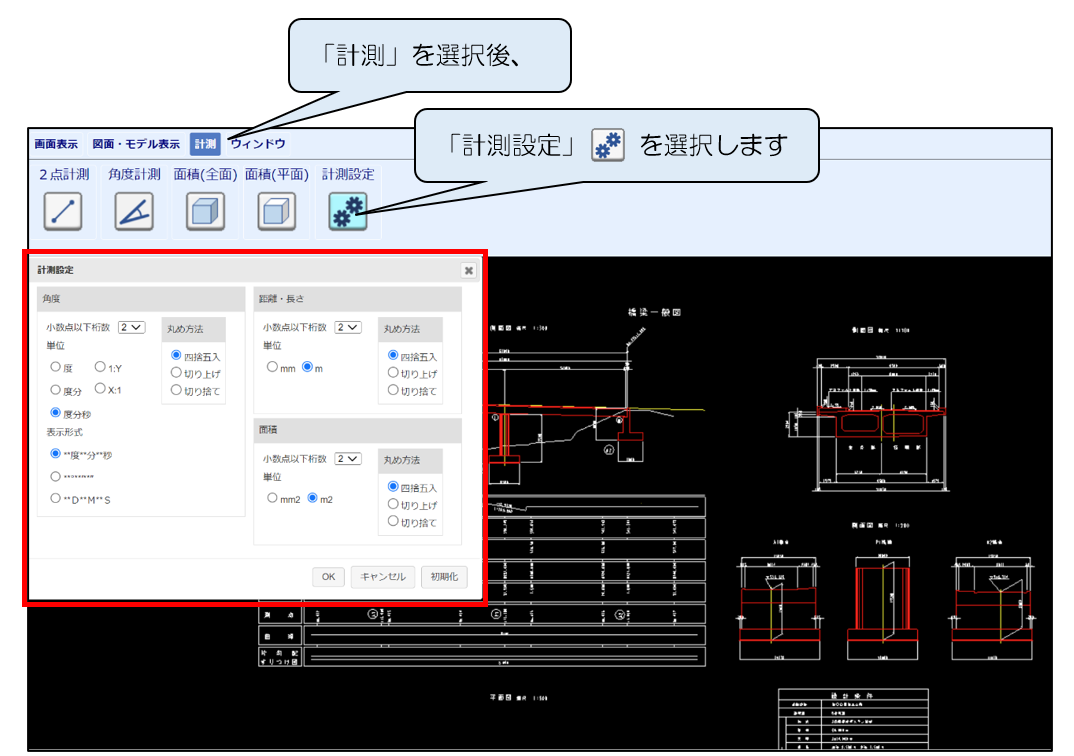Open decimal places dropdown for 面積
This screenshot has height=756, width=1074.
pos(348,458)
